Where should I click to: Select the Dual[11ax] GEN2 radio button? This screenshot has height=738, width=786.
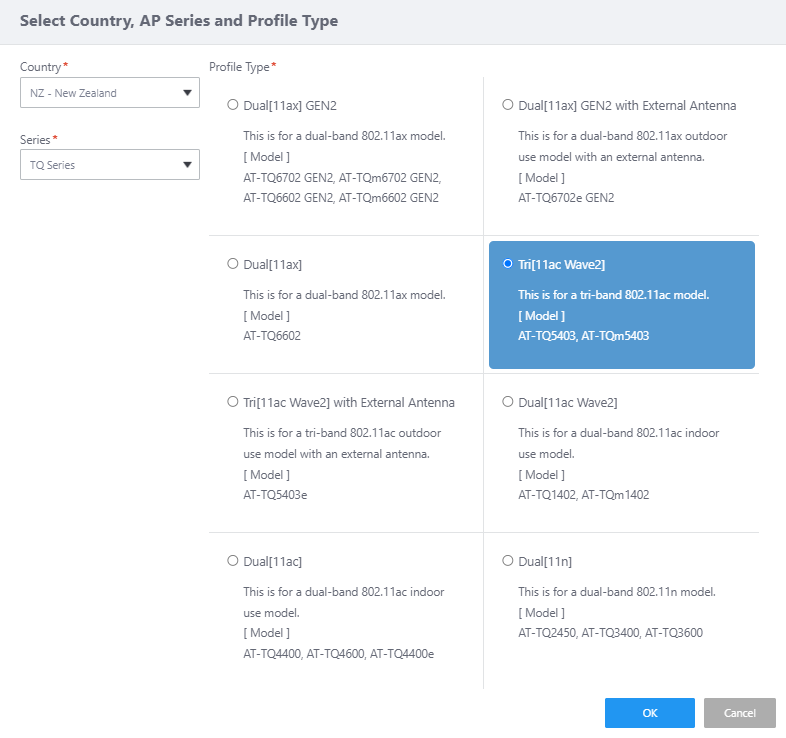click(x=233, y=105)
